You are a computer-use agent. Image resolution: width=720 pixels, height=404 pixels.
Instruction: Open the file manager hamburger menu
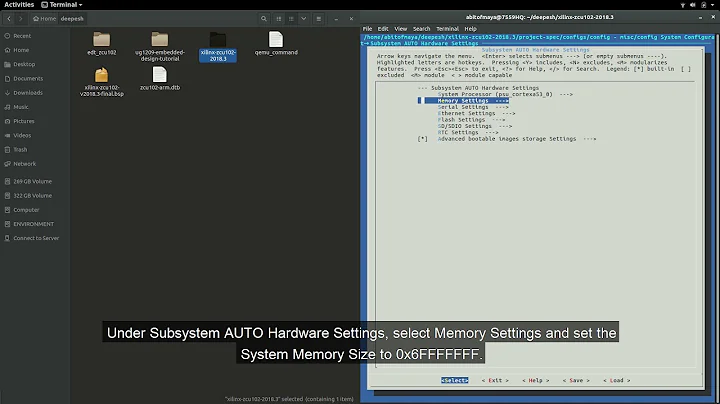pos(319,19)
